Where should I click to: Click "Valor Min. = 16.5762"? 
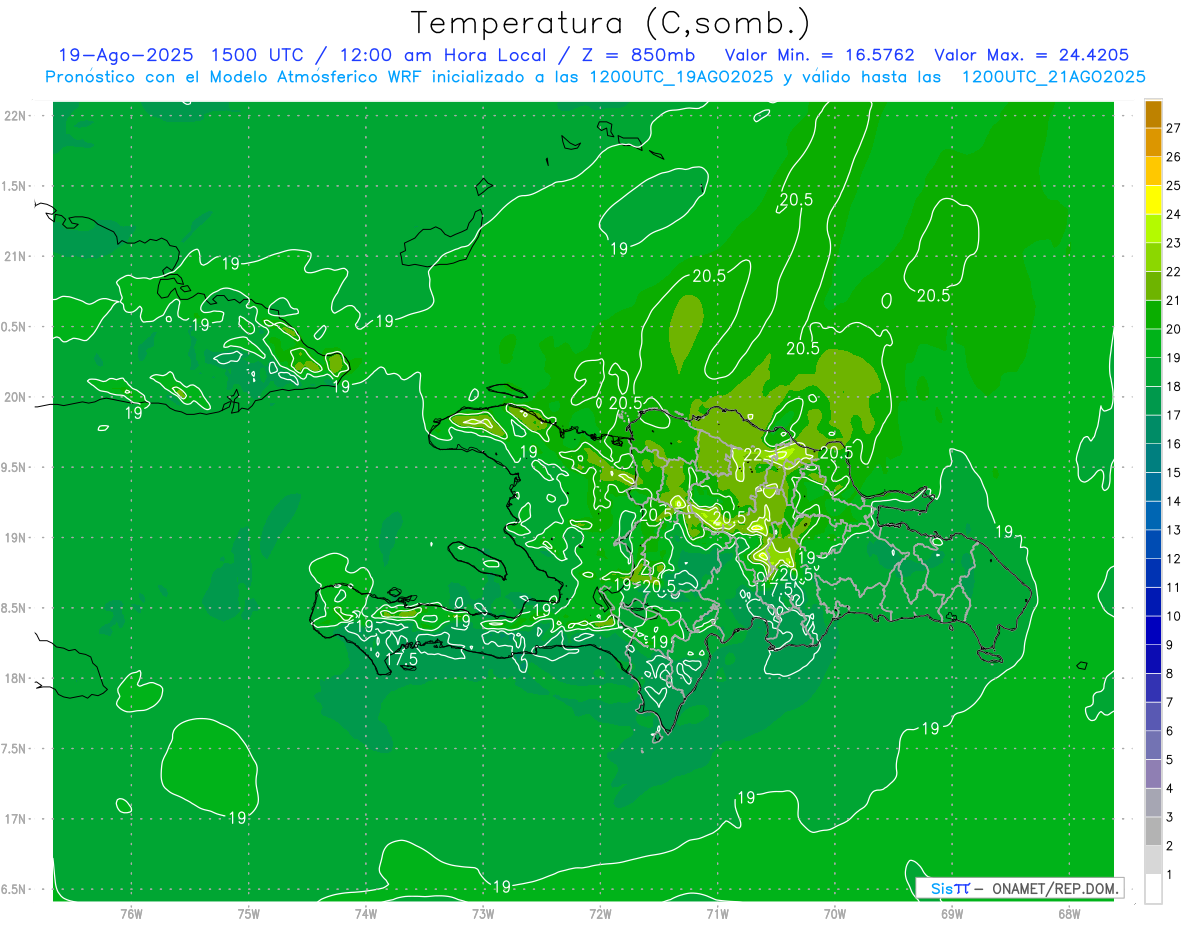(820, 55)
